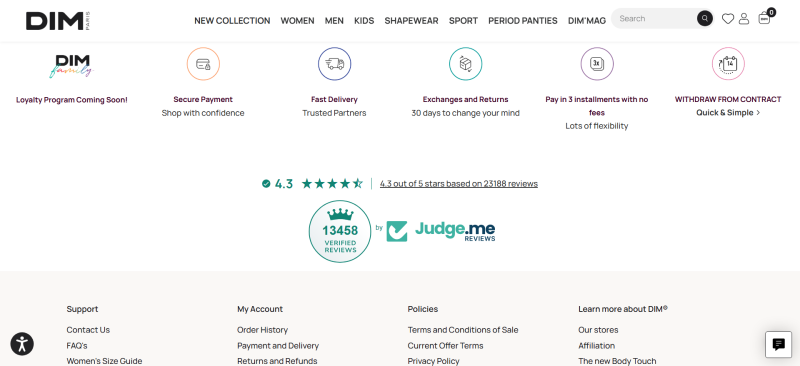Open The new Body Touch link
Screen dimensions: 800x366
tap(617, 361)
